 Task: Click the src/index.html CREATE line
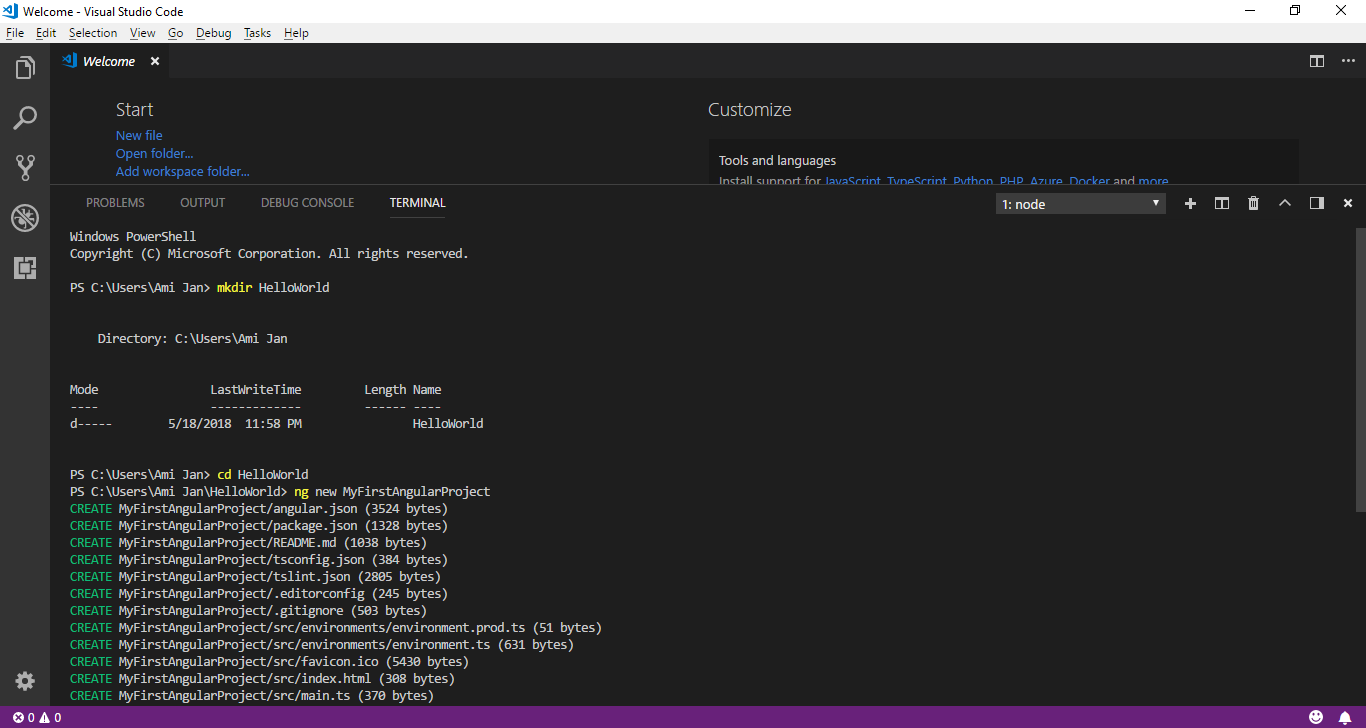click(x=262, y=679)
